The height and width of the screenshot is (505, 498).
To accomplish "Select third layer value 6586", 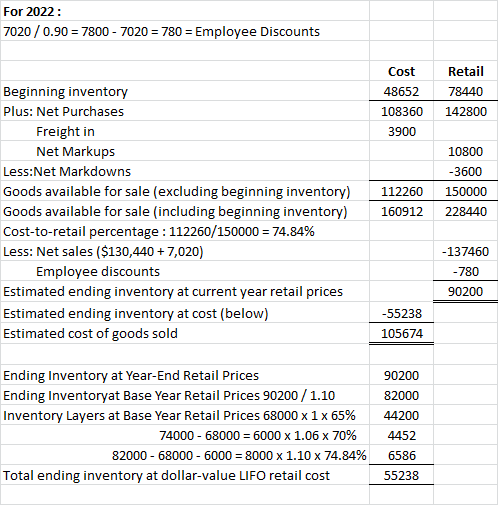I will pos(402,456).
